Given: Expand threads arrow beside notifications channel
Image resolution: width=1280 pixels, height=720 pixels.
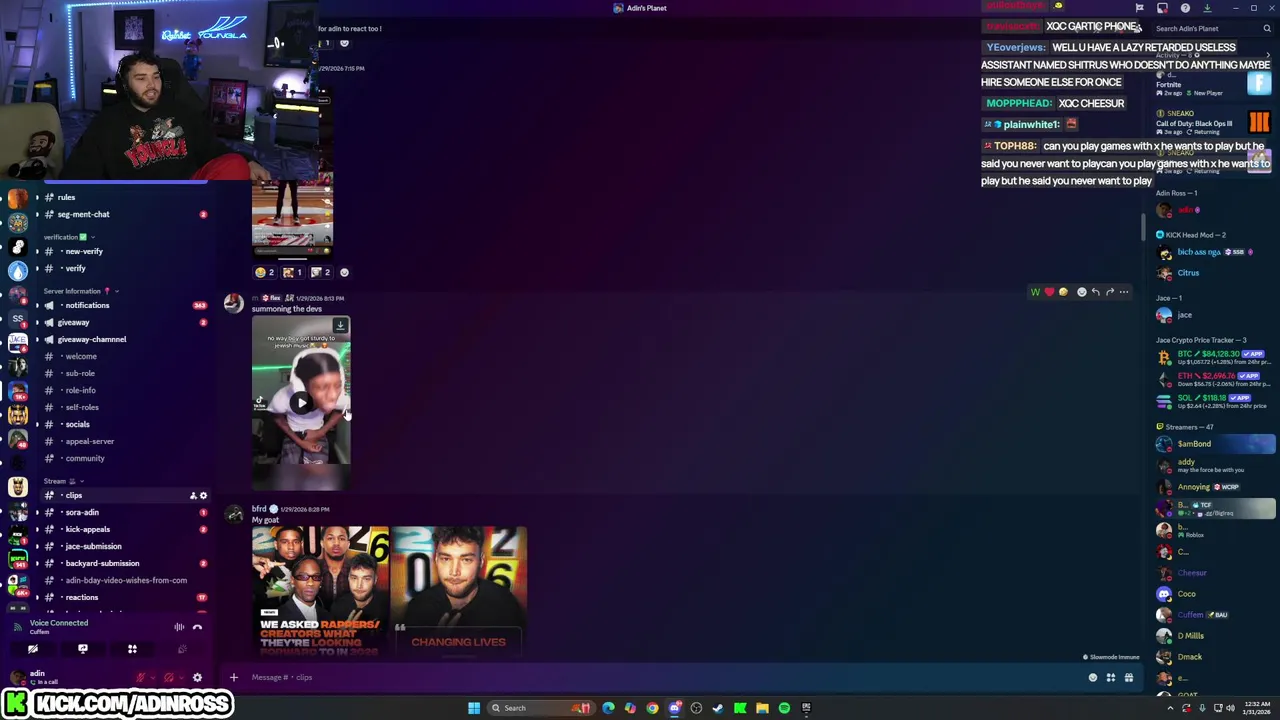Looking at the screenshot, I should 37,305.
